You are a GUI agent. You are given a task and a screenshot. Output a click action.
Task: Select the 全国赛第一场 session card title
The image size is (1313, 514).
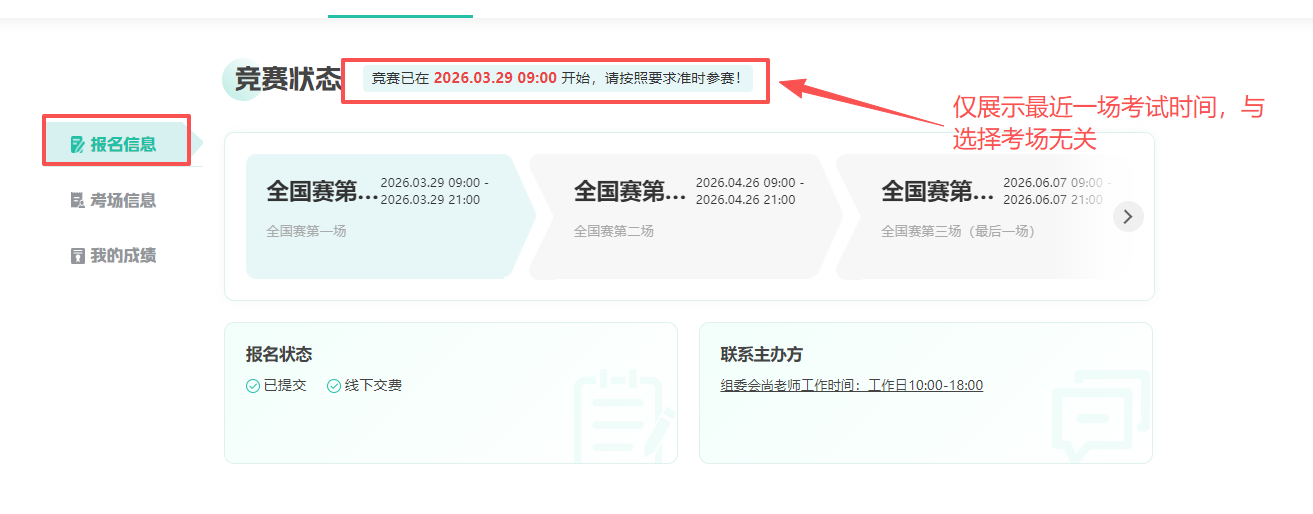click(x=322, y=191)
